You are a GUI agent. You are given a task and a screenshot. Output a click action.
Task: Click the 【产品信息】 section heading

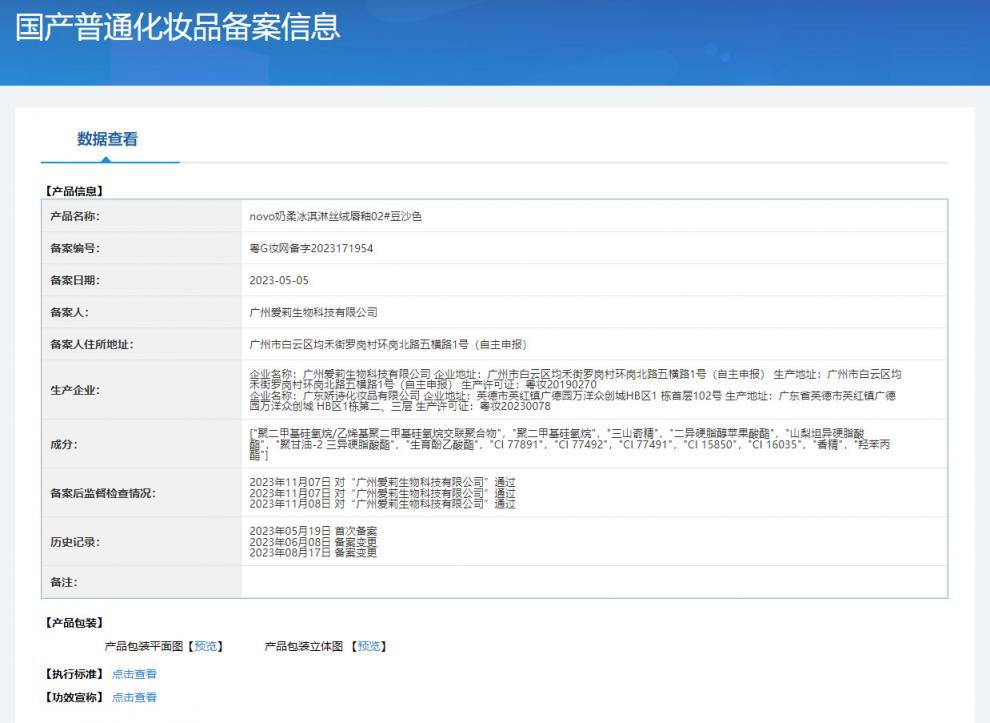pyautogui.click(x=74, y=191)
